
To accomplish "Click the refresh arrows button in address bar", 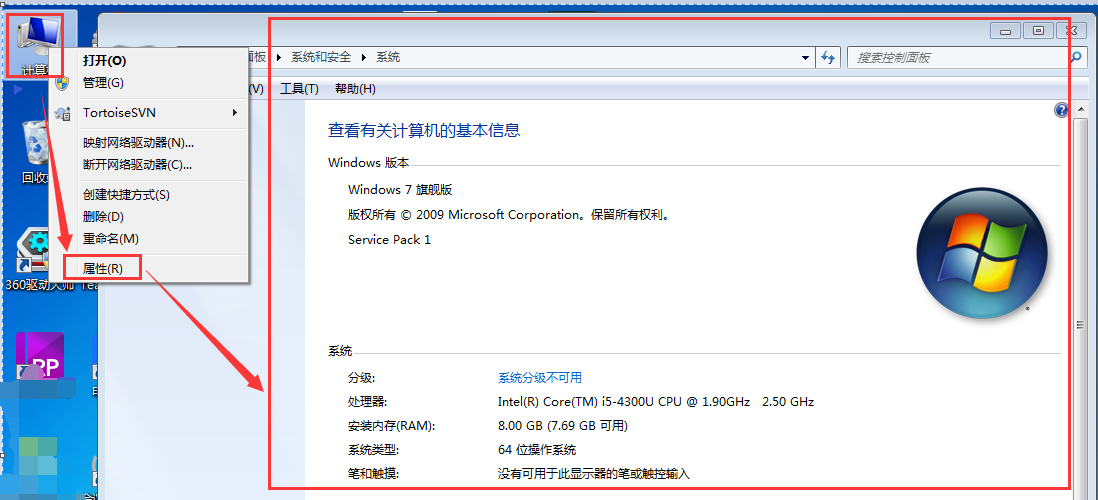I will pyautogui.click(x=828, y=57).
